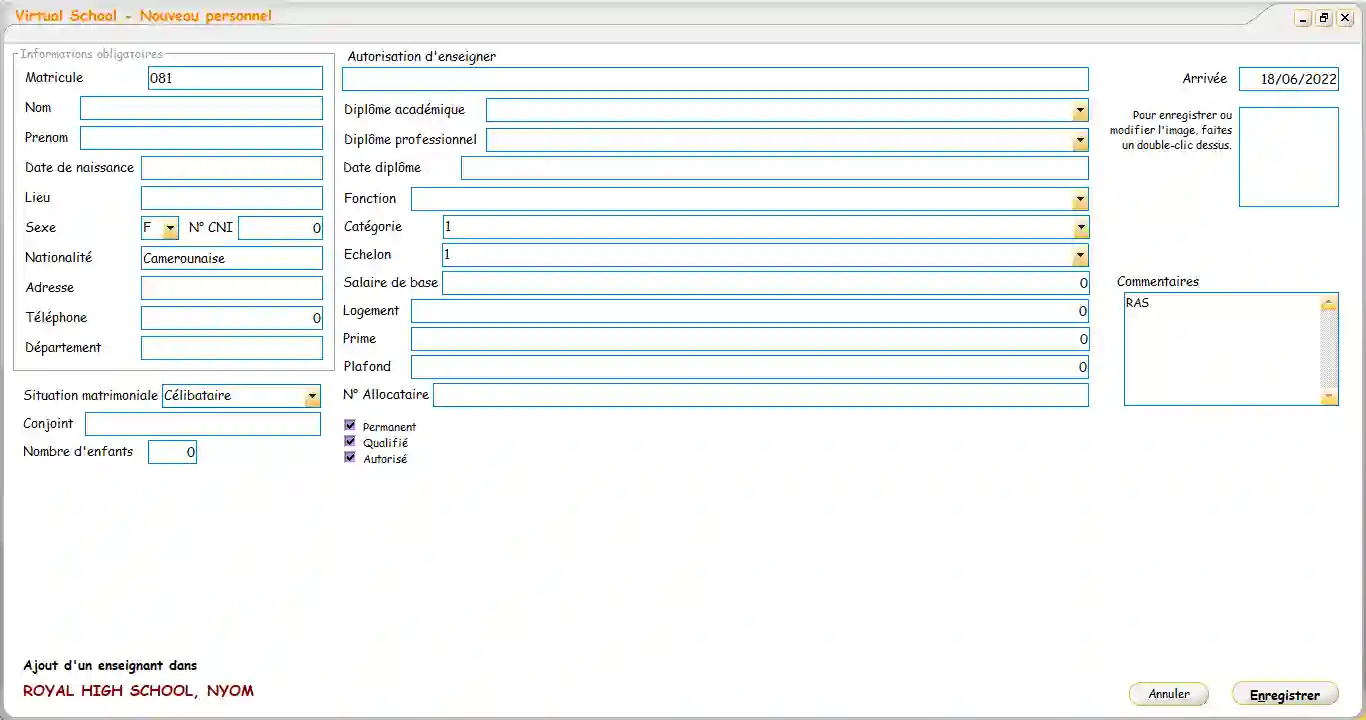Click inside the Prenom field
1366x720 pixels.
(200, 137)
